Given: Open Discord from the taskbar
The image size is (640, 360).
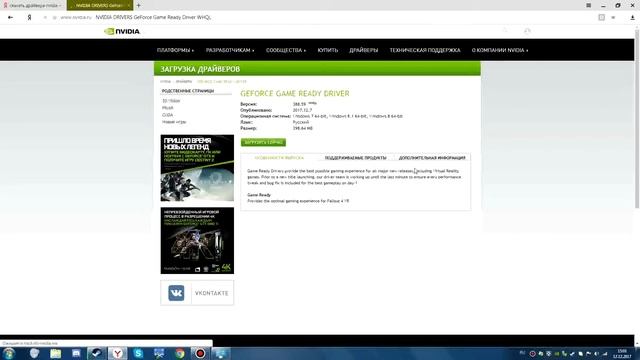Looking at the screenshot, I should [x=76, y=353].
